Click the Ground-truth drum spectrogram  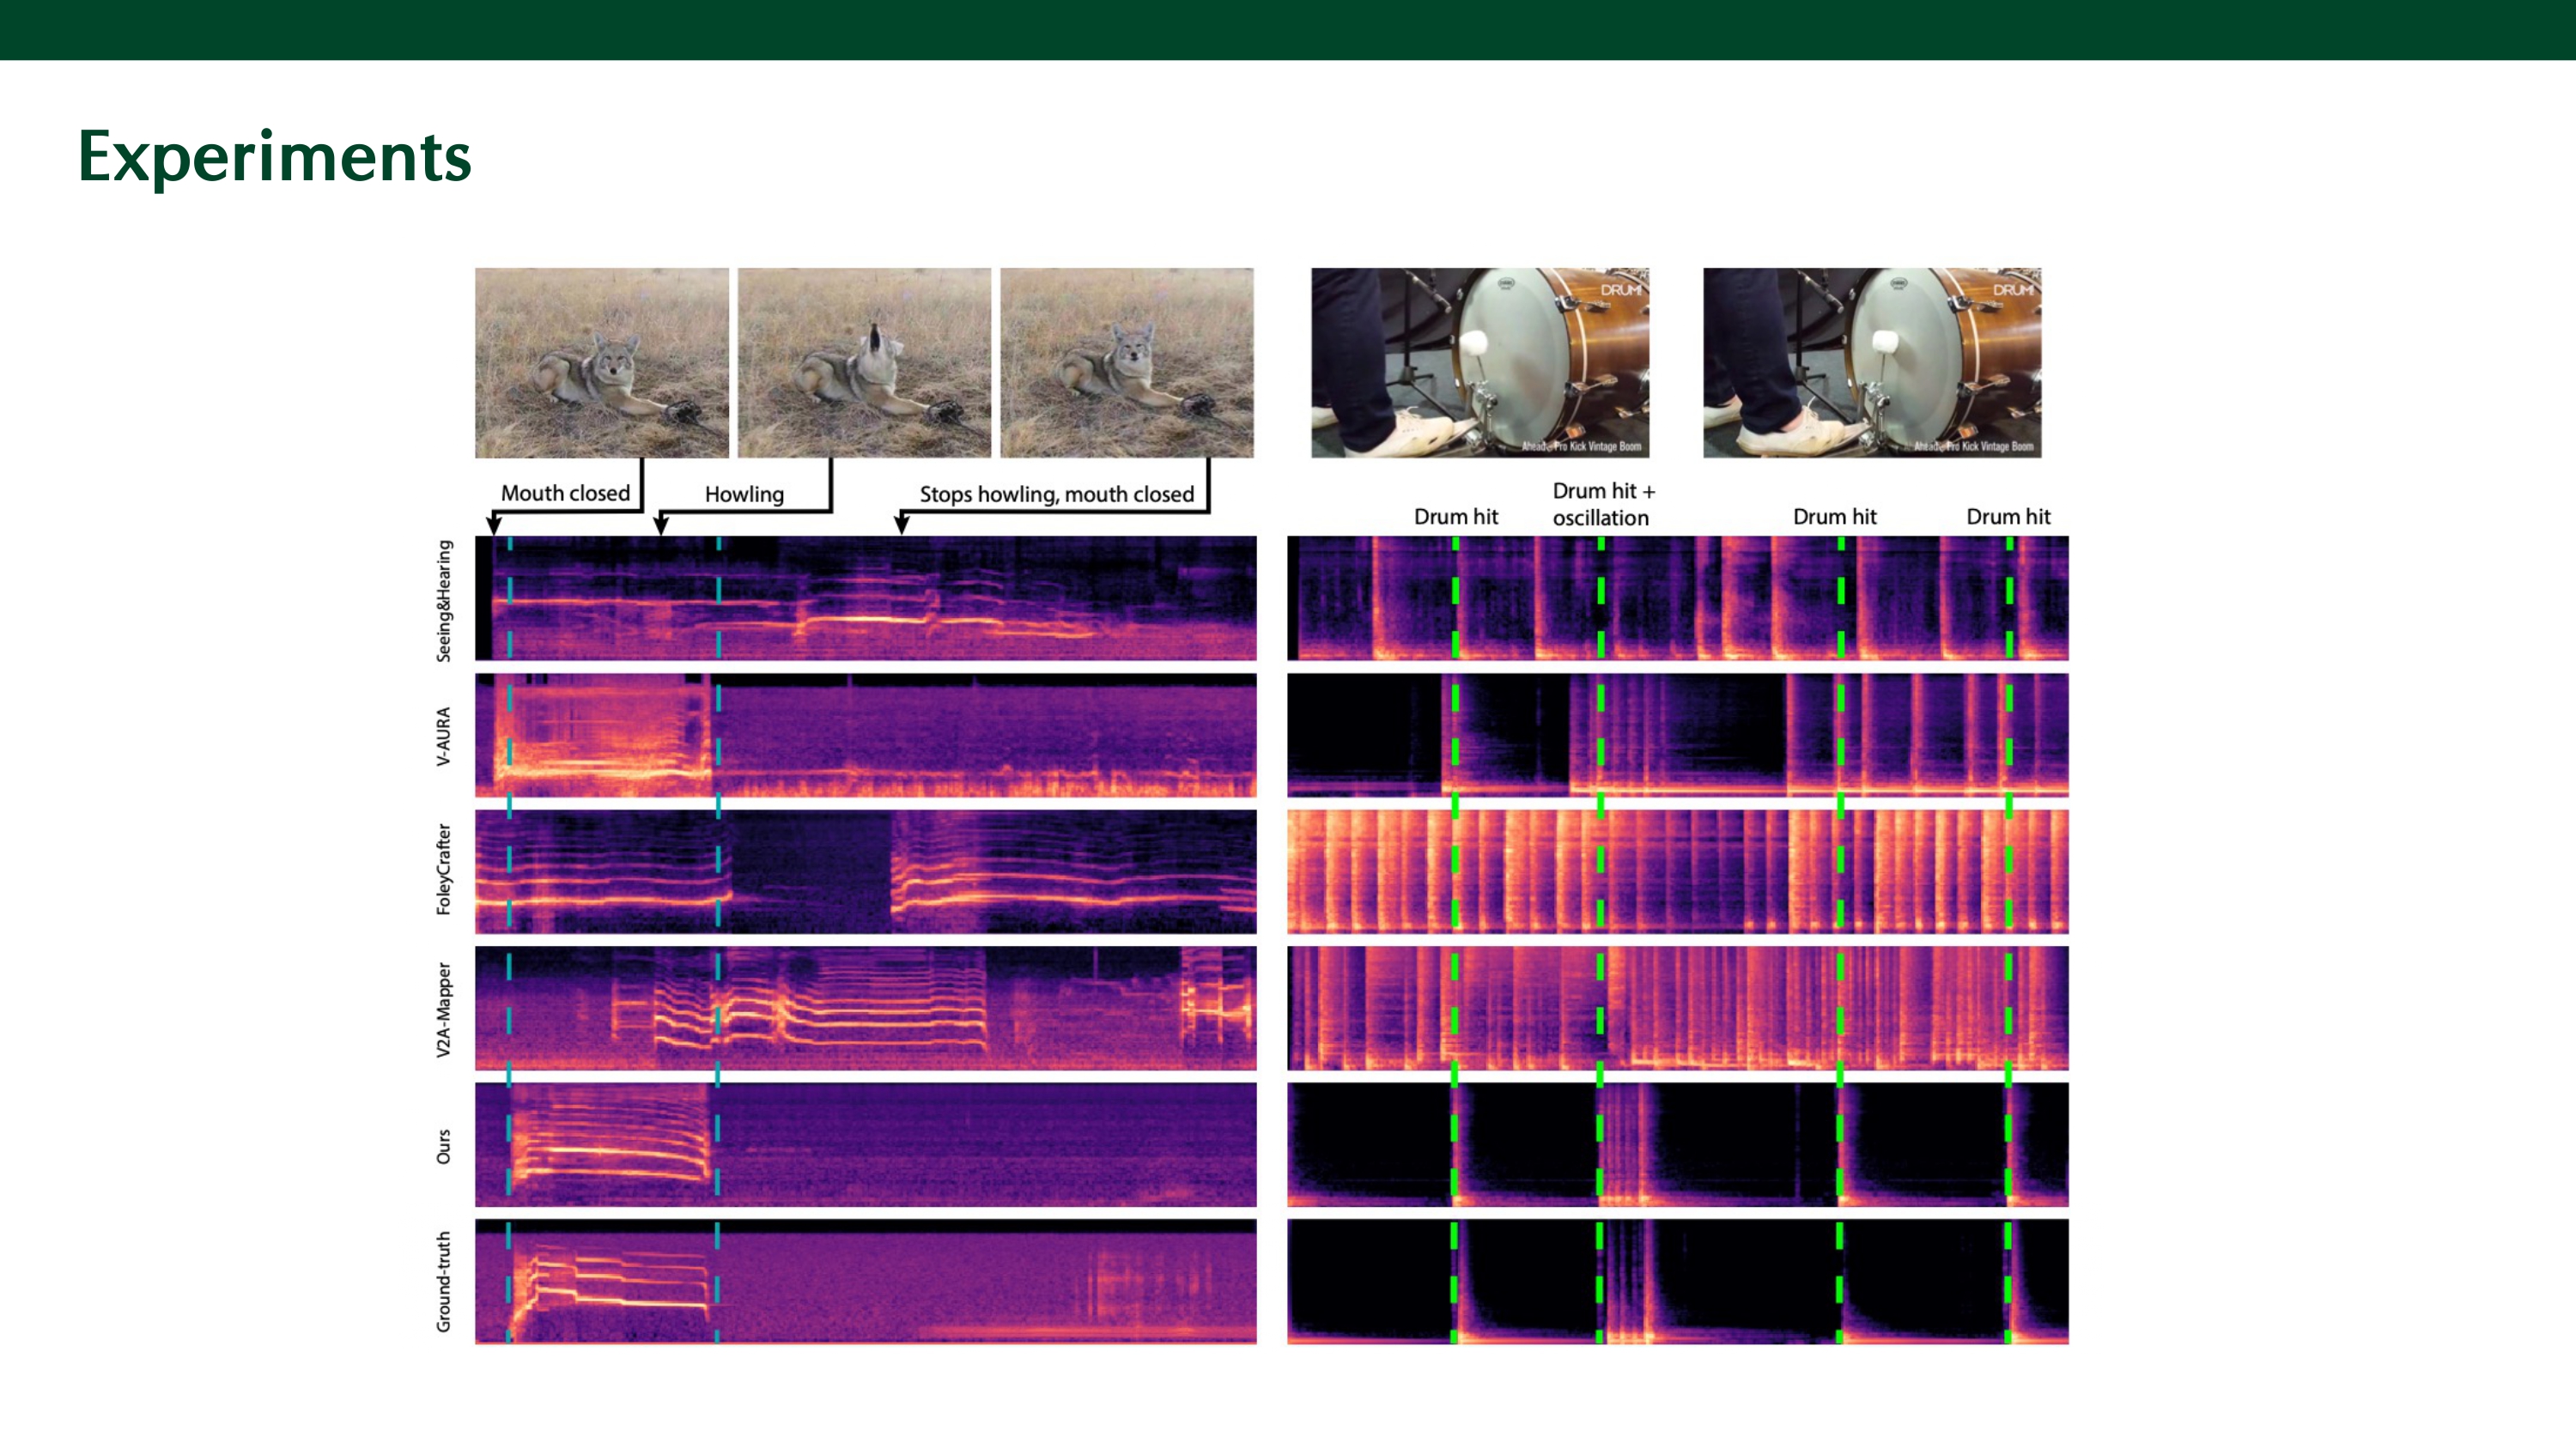tap(1677, 1281)
